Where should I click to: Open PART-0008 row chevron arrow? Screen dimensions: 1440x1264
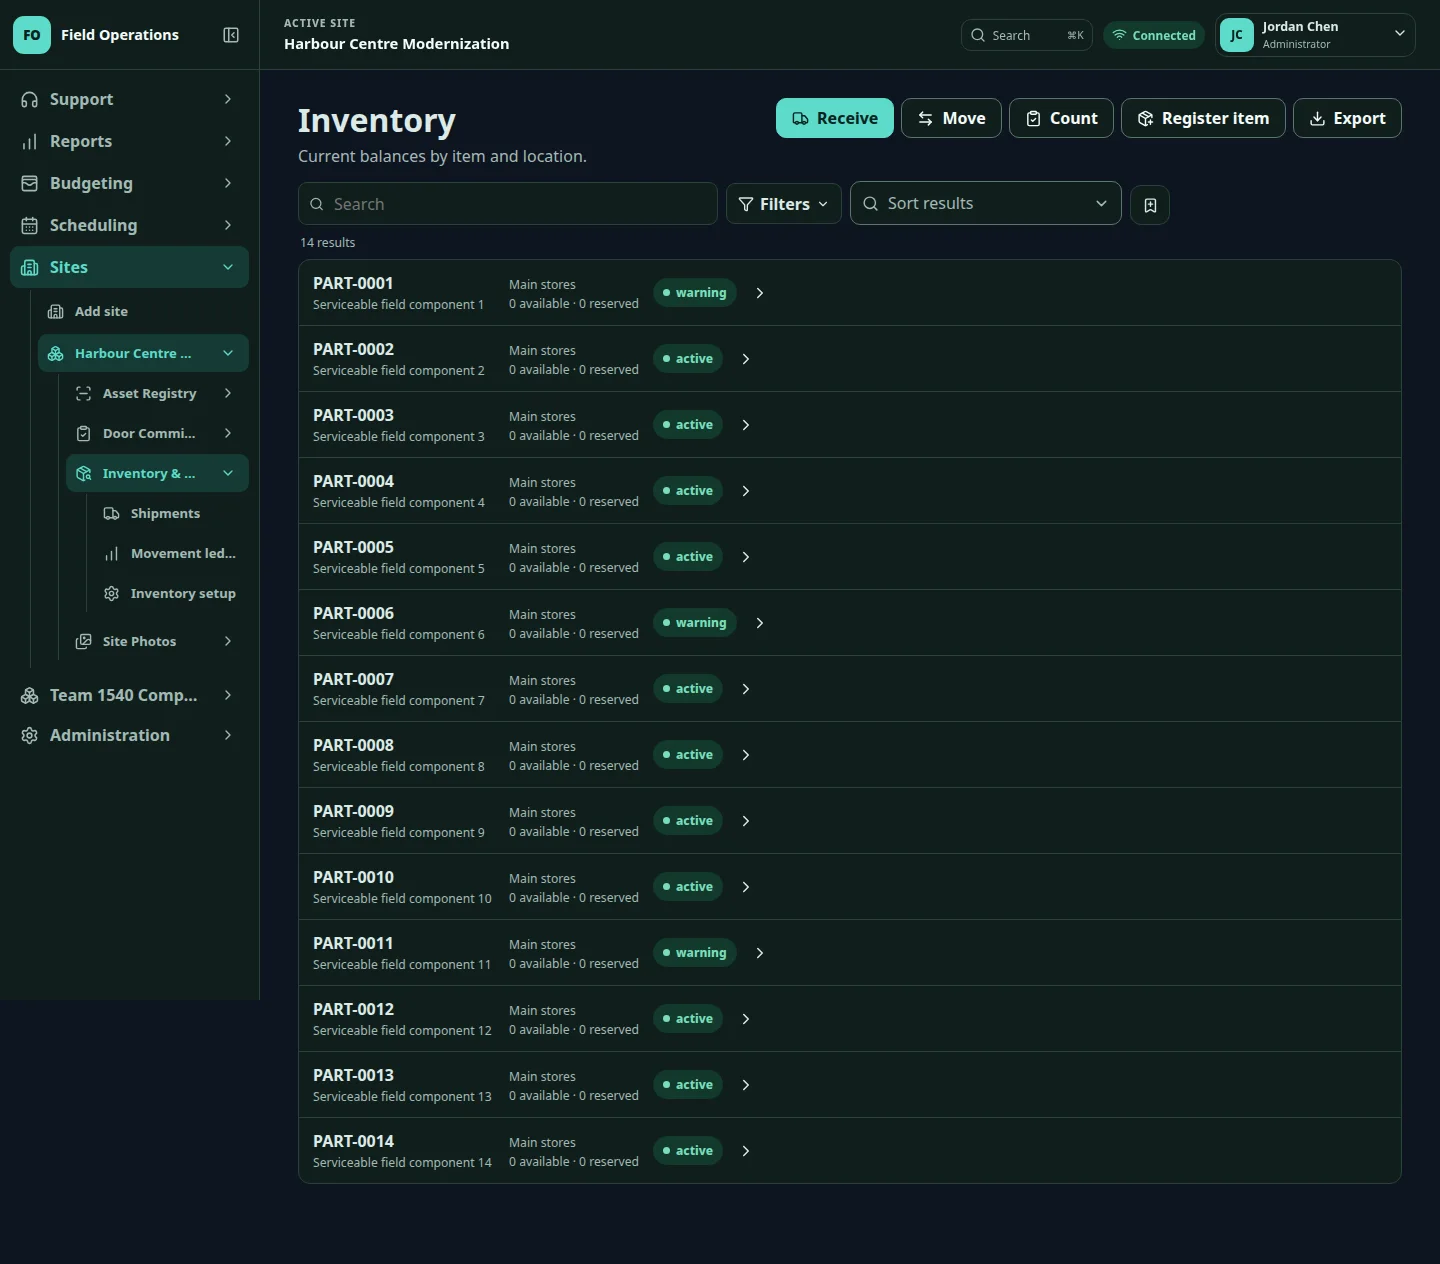[746, 755]
